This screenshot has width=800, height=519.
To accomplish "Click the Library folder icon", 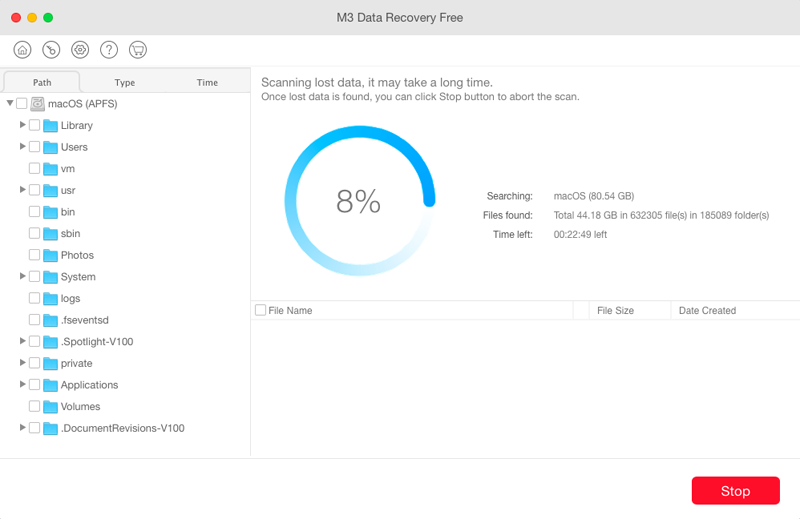I will [x=50, y=126].
